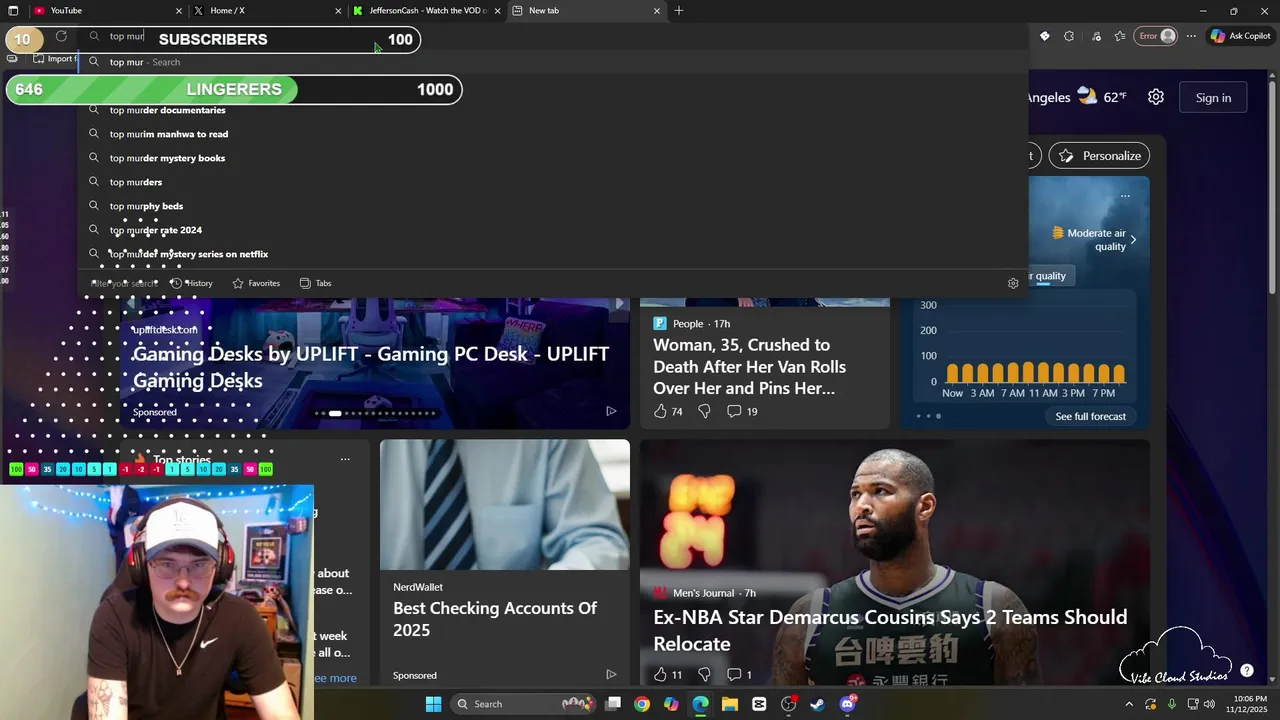
Task: Open the Demarcus Cousins article
Action: click(890, 630)
